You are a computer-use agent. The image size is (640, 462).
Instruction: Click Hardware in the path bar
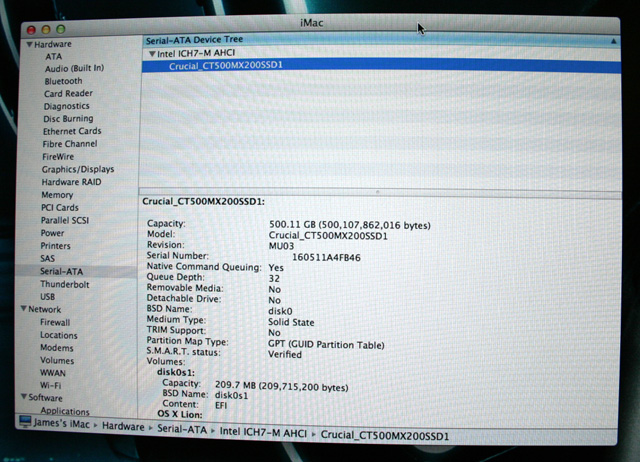tap(123, 426)
